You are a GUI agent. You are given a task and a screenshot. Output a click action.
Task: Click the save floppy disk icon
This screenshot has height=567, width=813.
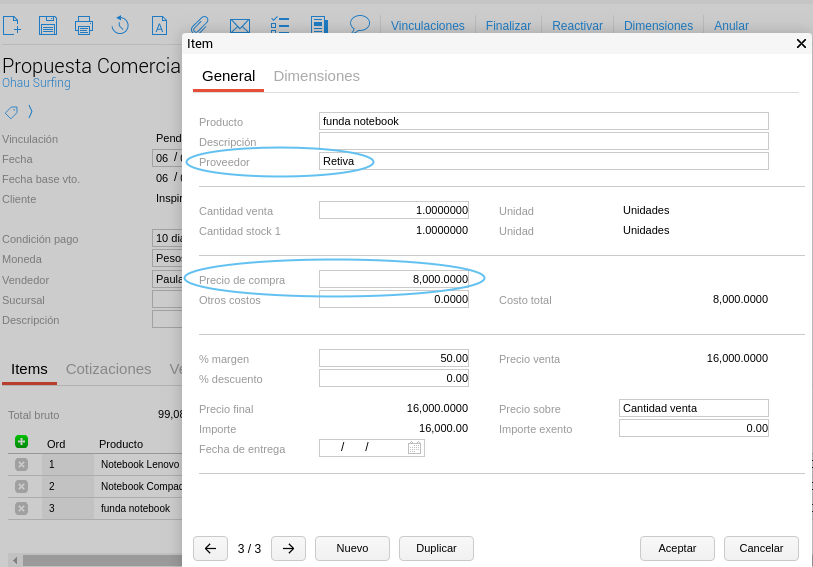[x=48, y=25]
